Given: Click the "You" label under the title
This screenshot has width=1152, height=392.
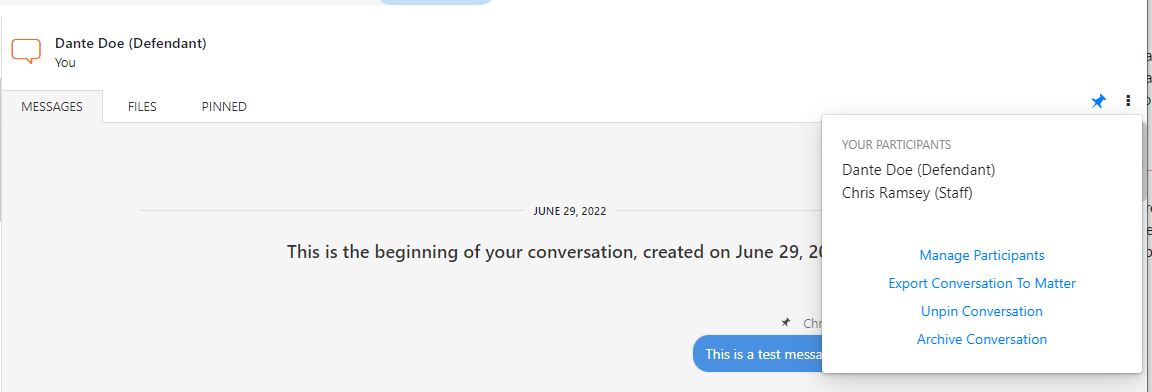Looking at the screenshot, I should 65,63.
